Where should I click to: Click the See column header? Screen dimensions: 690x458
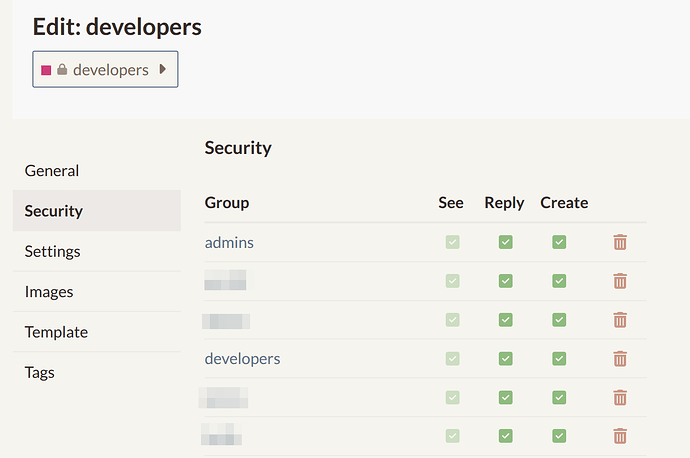tap(451, 203)
